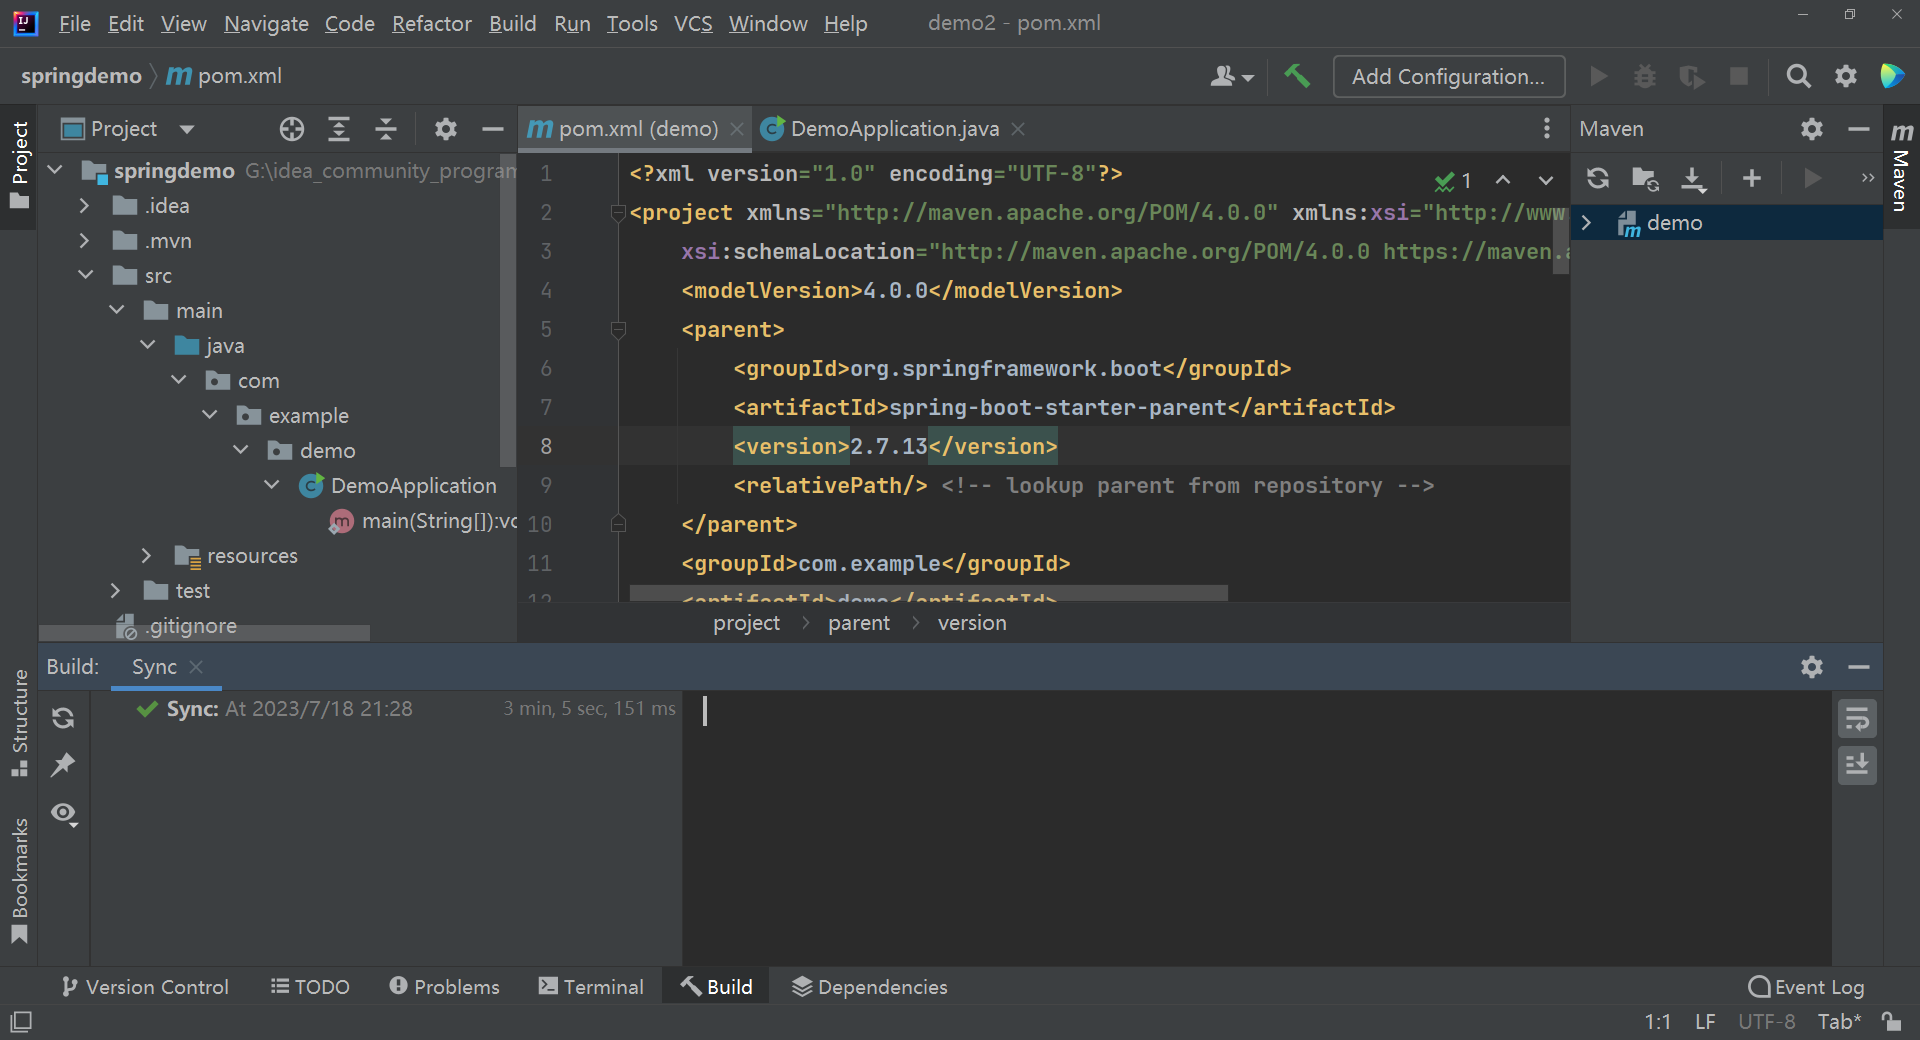Open the VCS menu
The image size is (1920, 1040).
pos(693,23)
